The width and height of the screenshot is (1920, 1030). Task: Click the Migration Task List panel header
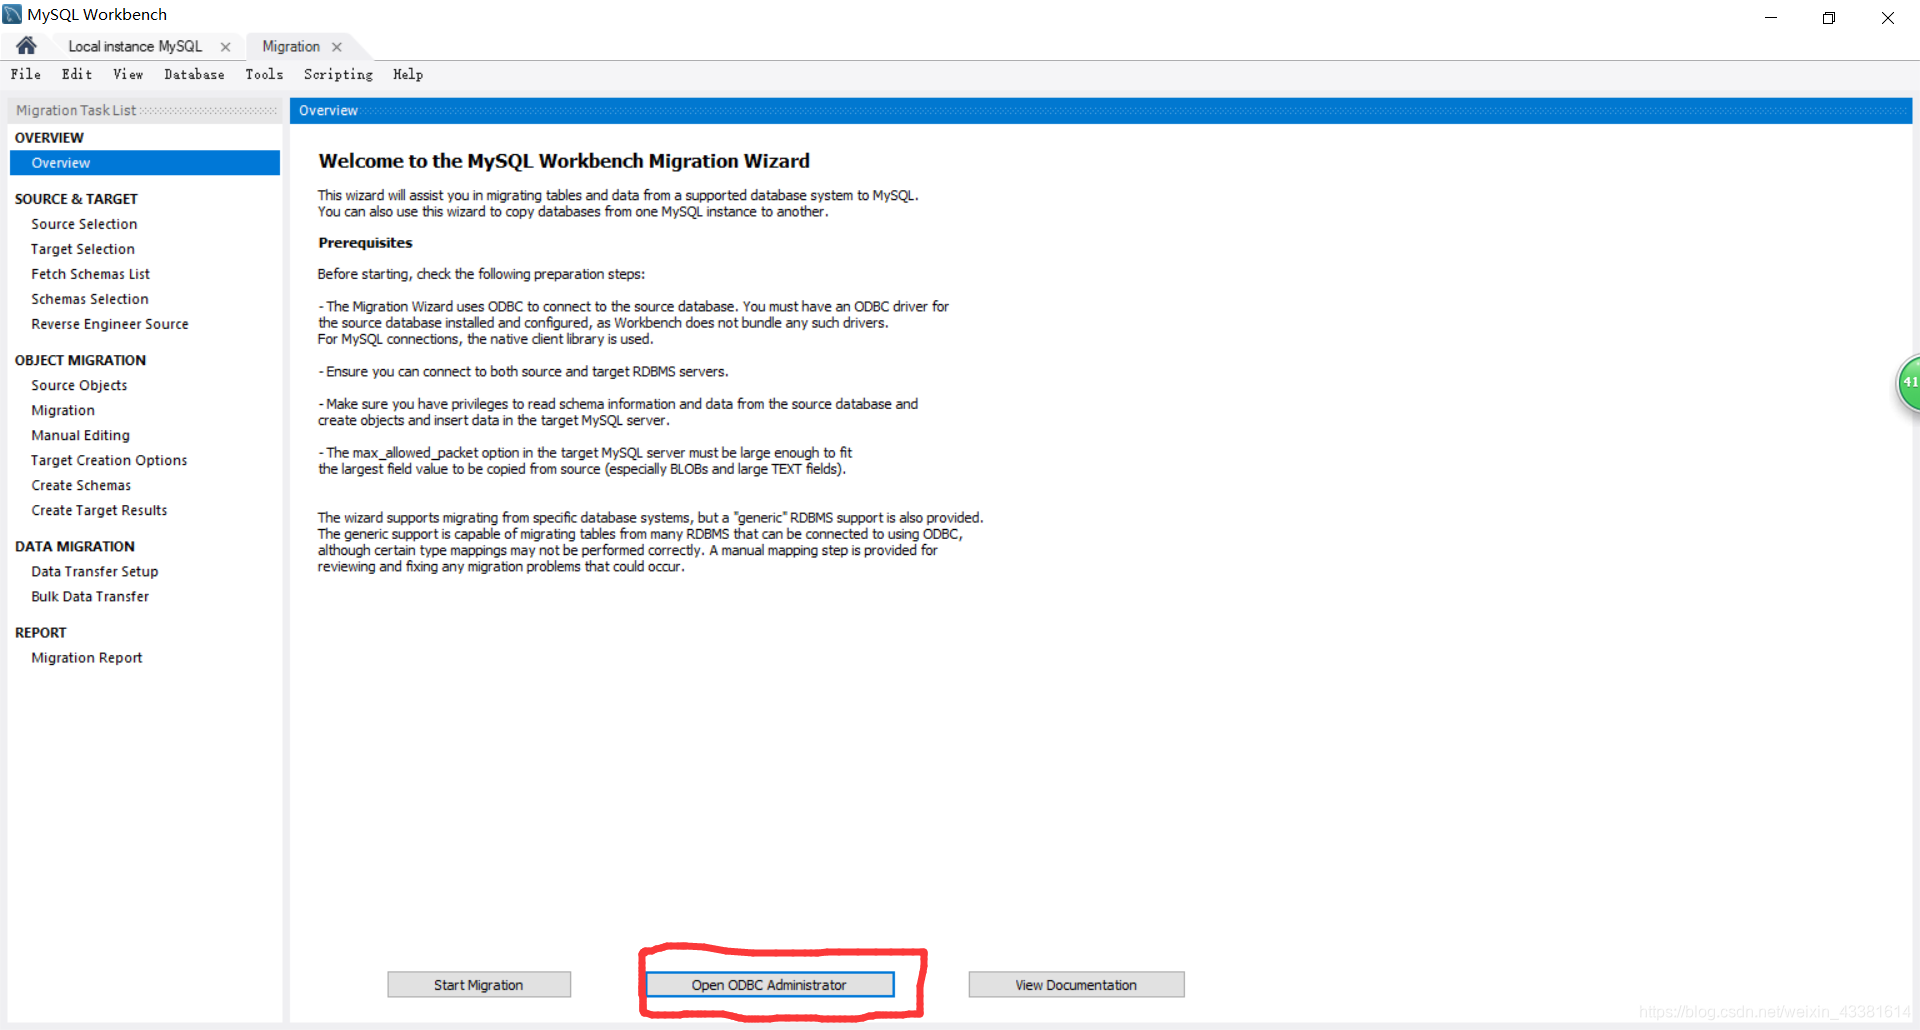145,110
